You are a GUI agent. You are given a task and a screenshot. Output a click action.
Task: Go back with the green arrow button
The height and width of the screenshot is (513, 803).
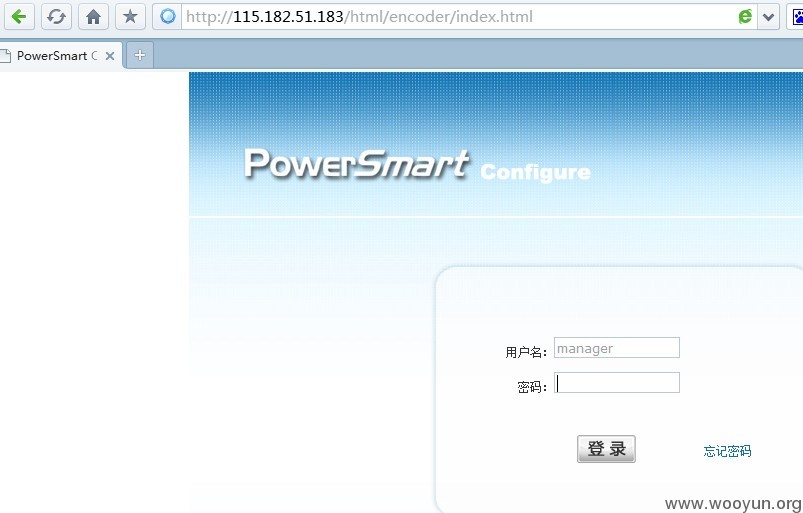19,17
